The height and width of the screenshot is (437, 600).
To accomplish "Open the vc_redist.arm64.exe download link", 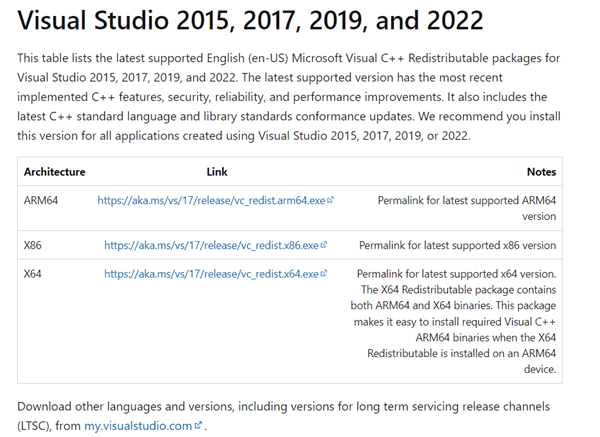I will (210, 200).
